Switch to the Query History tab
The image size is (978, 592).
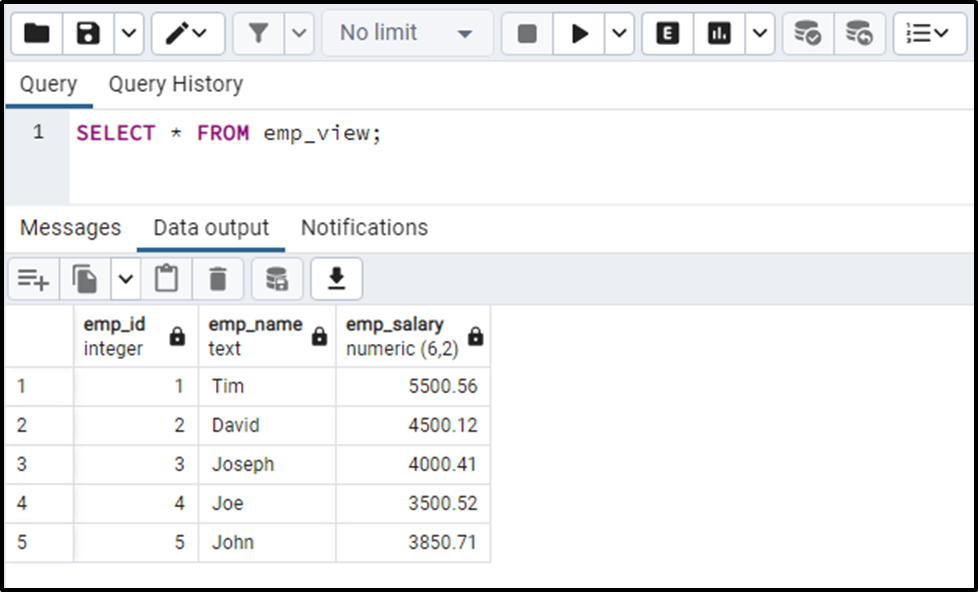[176, 84]
